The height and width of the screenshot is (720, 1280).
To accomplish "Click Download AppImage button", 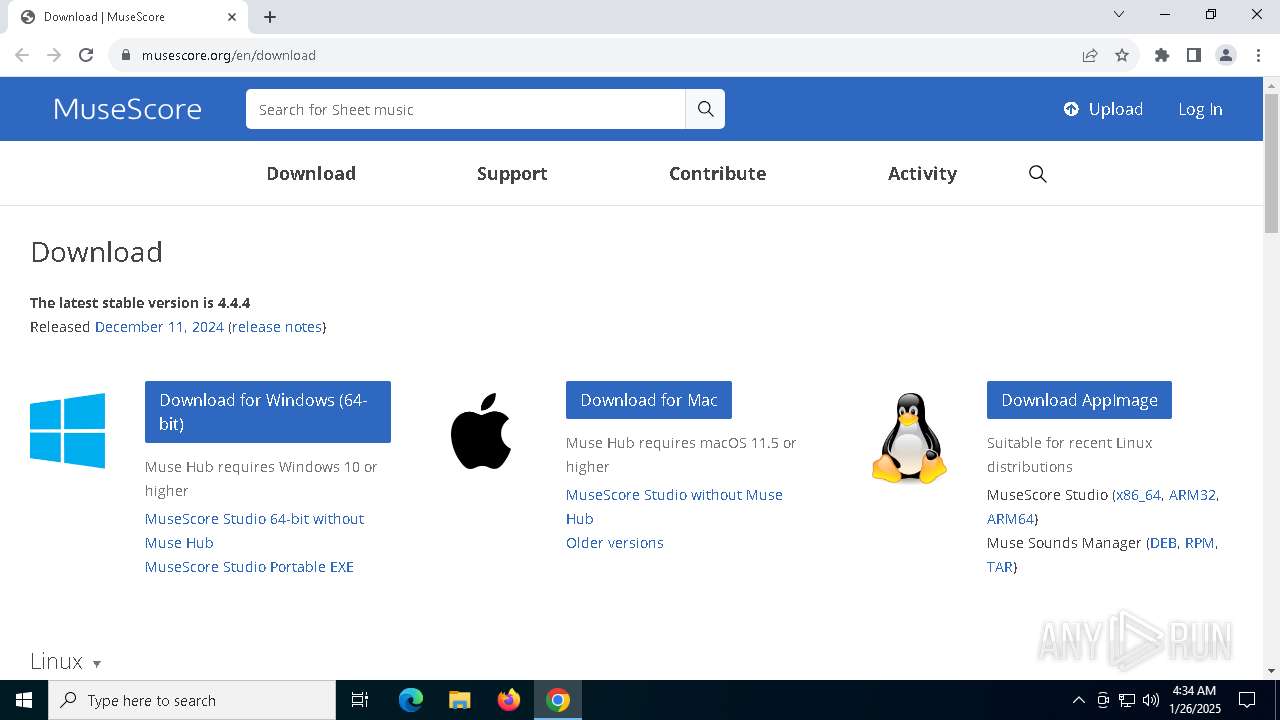I will pyautogui.click(x=1079, y=400).
